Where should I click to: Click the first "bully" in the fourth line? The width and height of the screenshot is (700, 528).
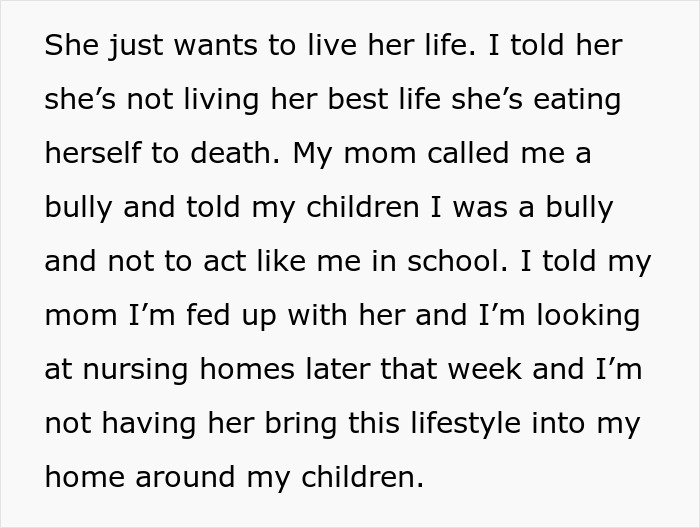coord(78,208)
